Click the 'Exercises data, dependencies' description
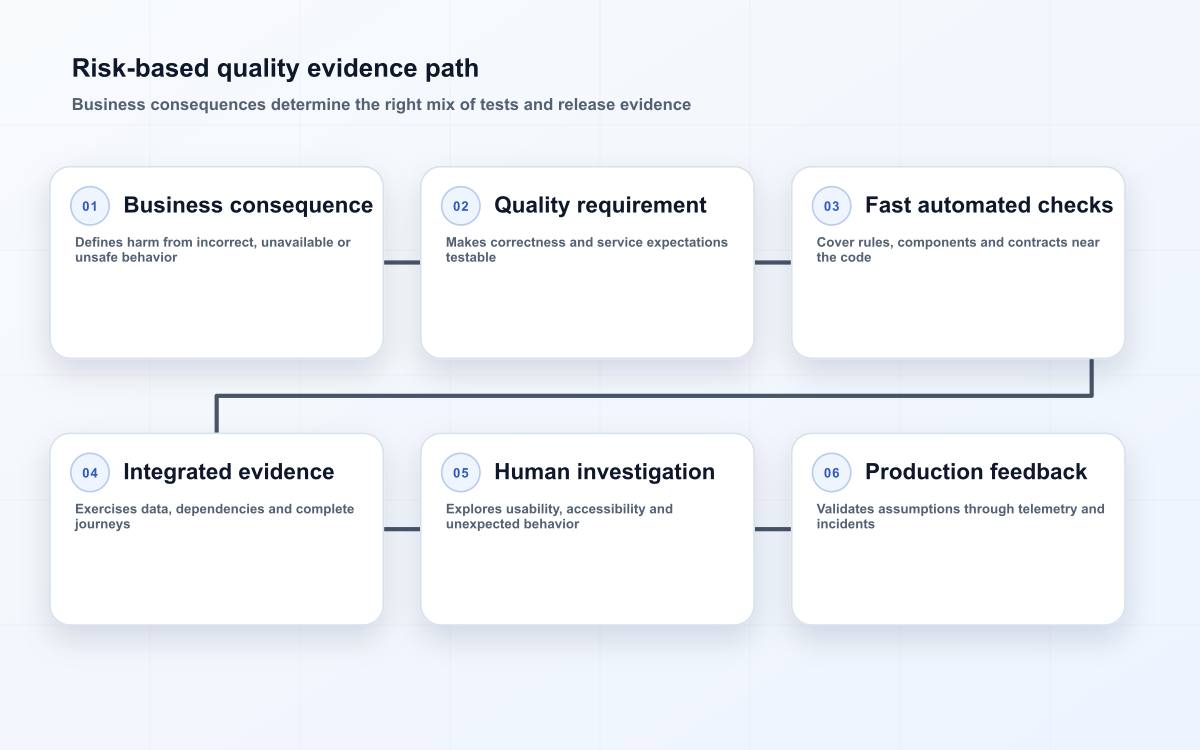The image size is (1200, 750). point(215,517)
